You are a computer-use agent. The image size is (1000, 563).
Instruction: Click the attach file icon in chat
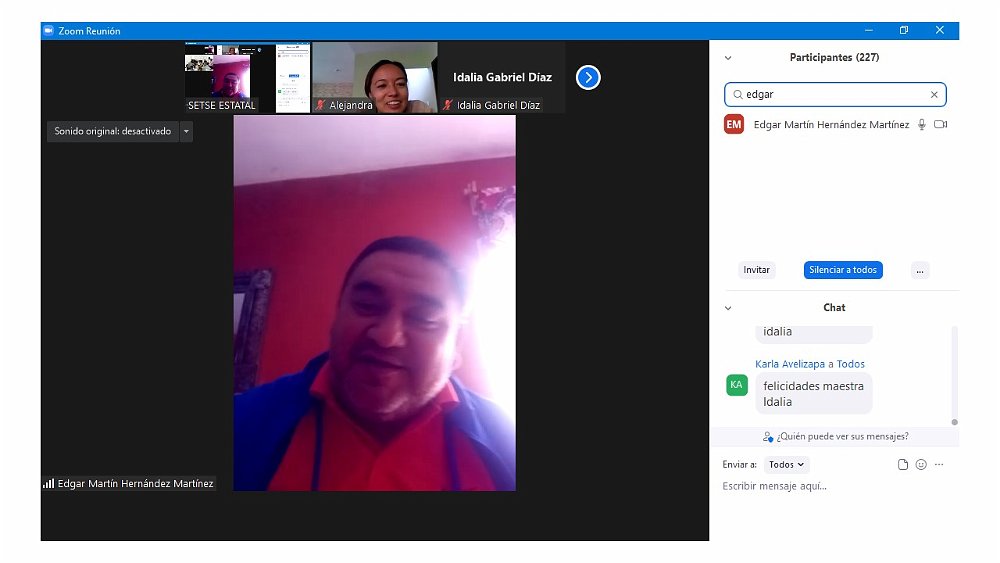tap(903, 465)
